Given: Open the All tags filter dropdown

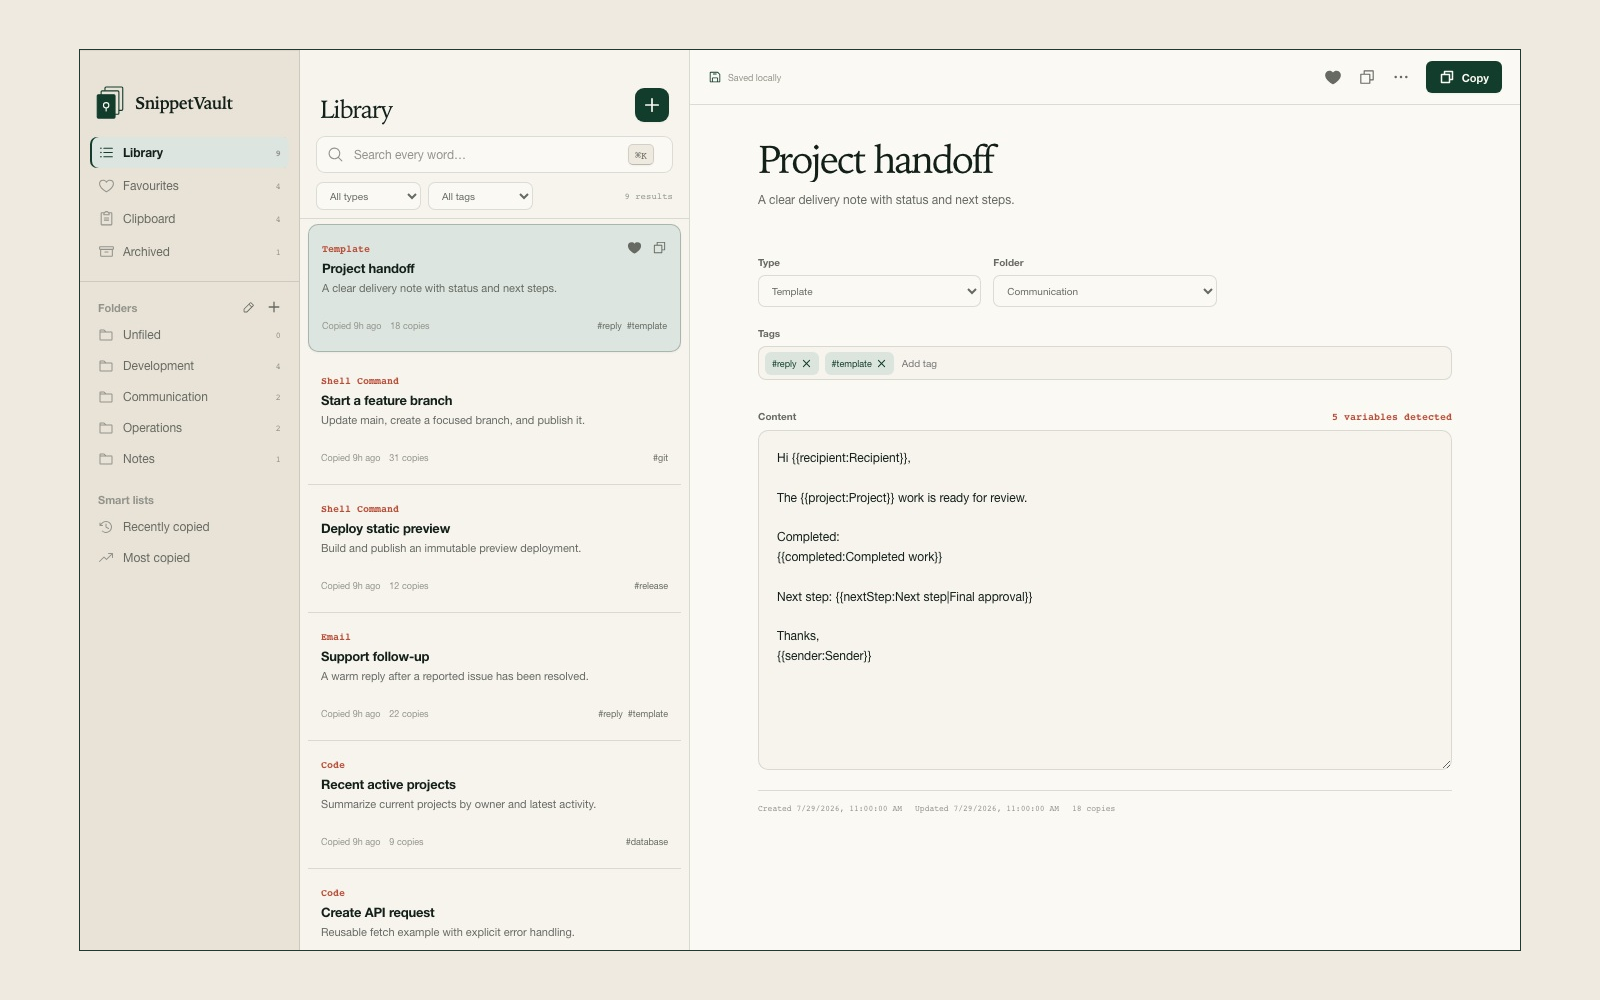Looking at the screenshot, I should click(480, 196).
